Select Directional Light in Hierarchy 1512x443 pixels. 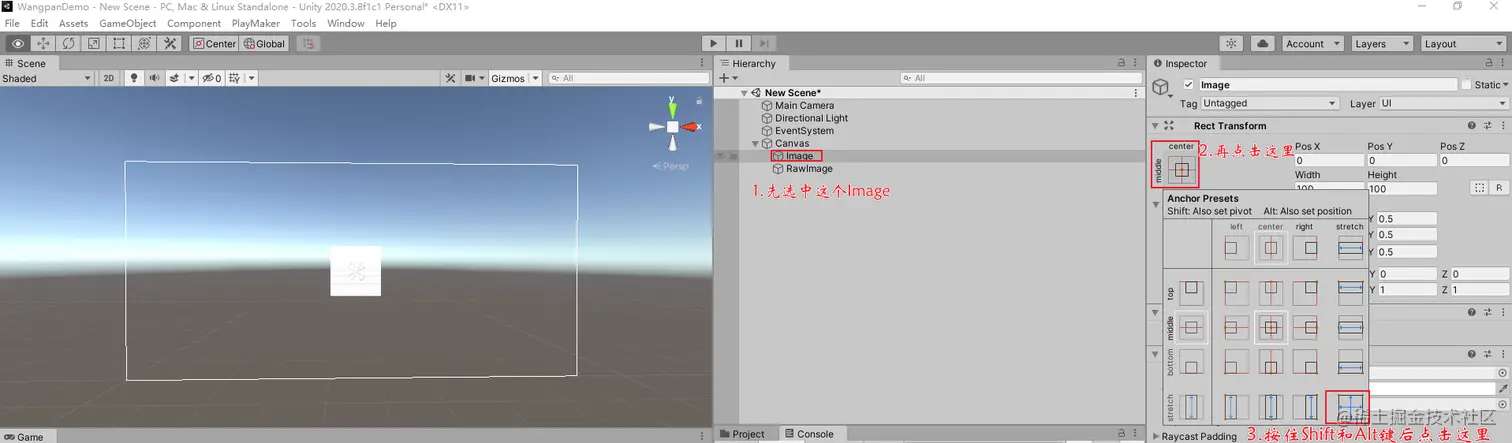tap(811, 118)
